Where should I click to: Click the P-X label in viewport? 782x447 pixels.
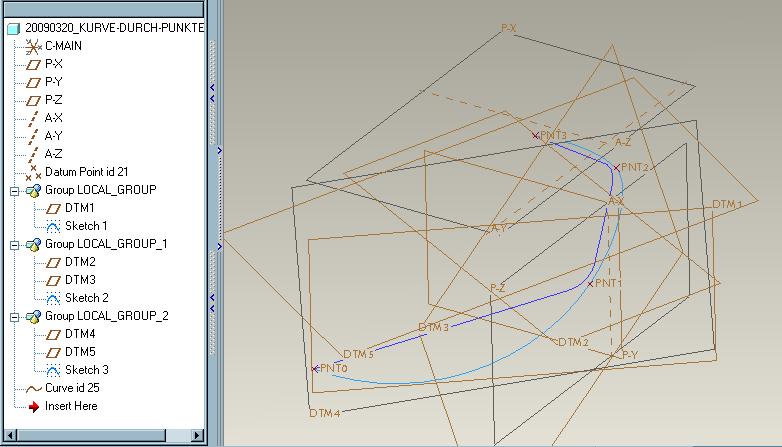(x=508, y=28)
